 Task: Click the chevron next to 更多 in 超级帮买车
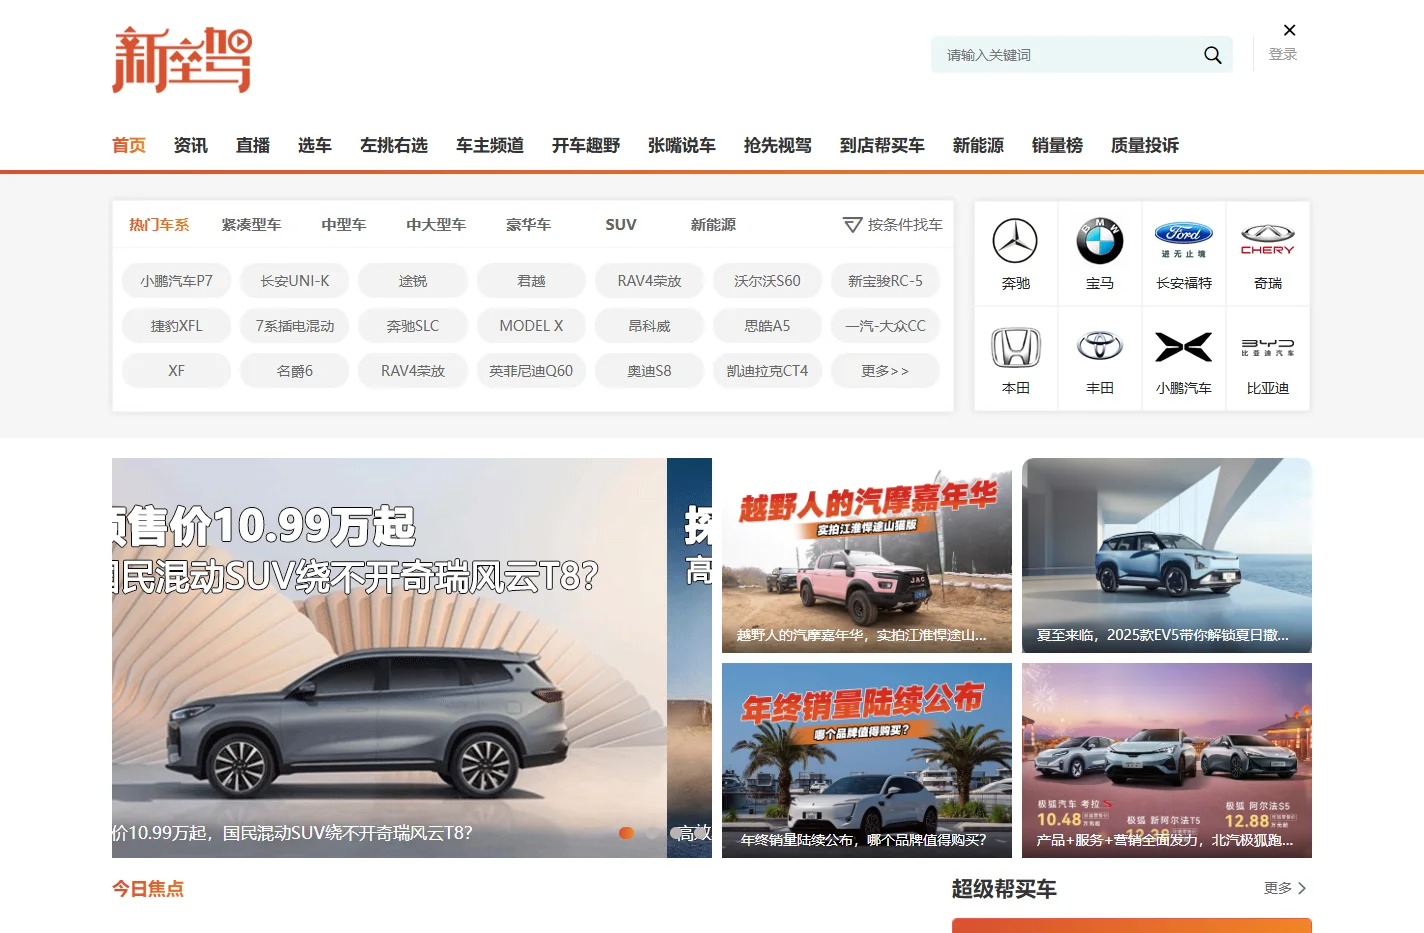coord(1301,888)
